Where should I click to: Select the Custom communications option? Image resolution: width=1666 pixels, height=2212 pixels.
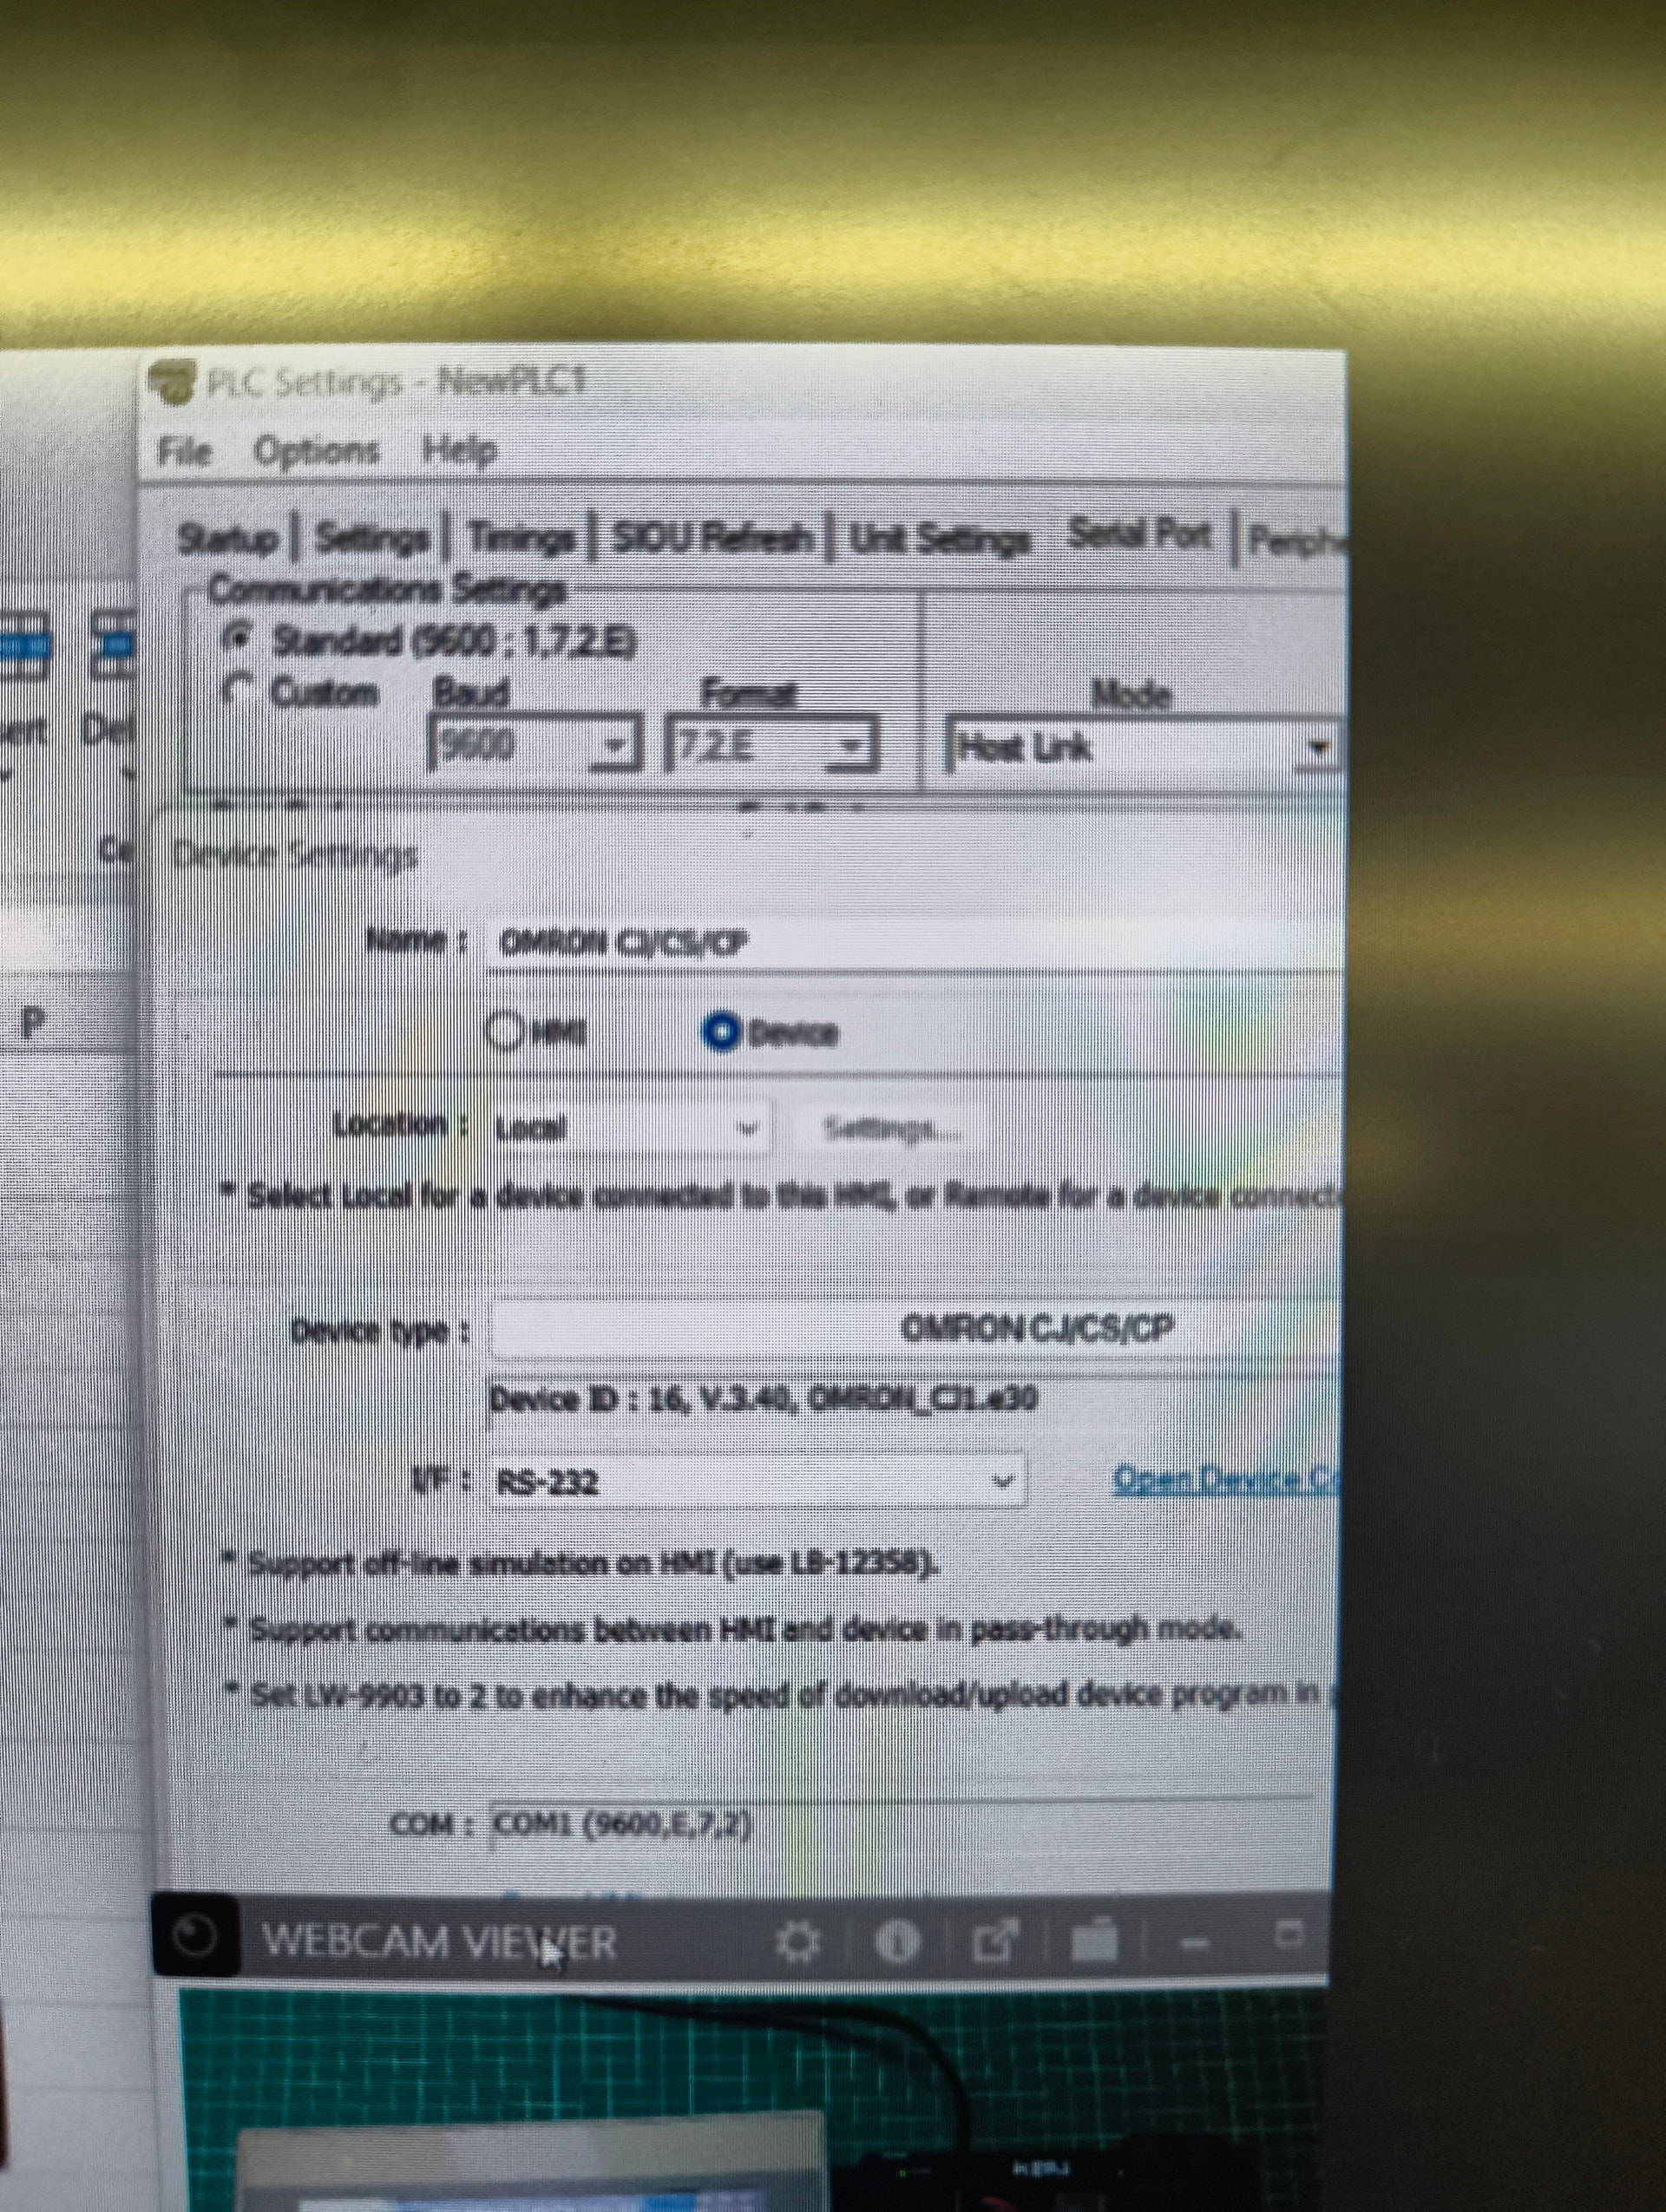(x=240, y=689)
